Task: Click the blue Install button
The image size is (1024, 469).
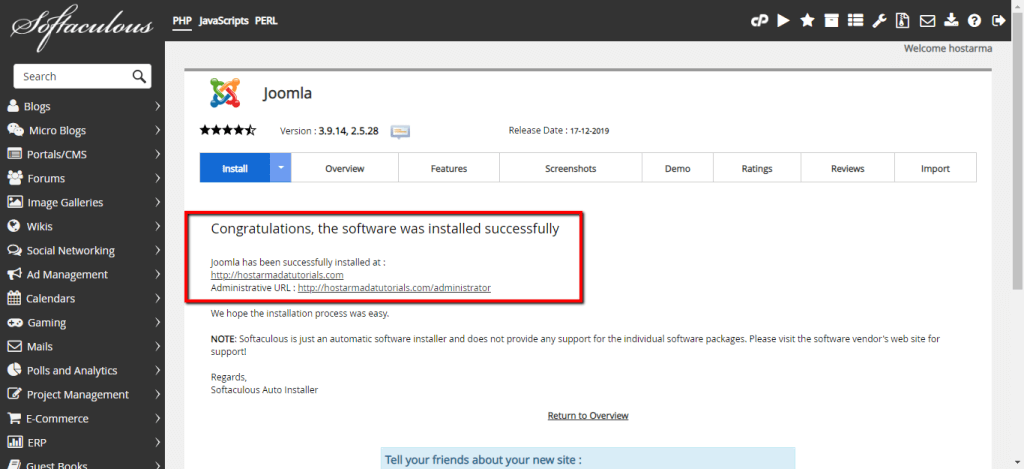Action: coord(234,168)
